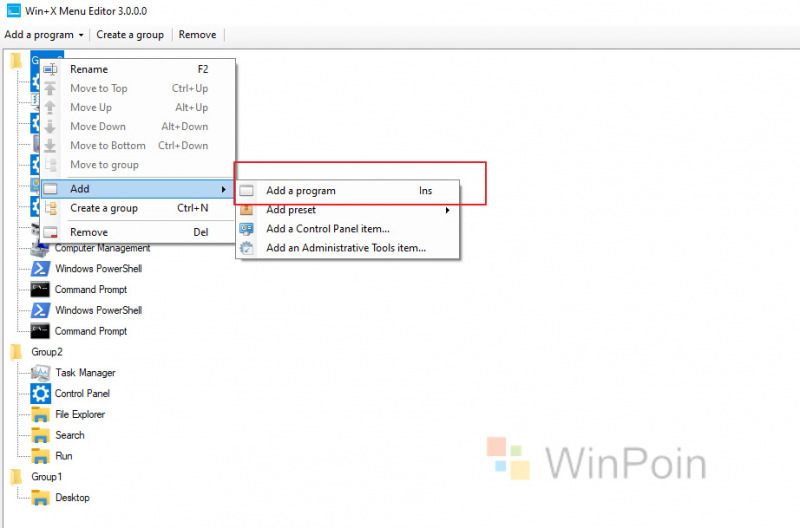The height and width of the screenshot is (528, 800).
Task: Click Remove toolbar button
Action: [x=197, y=35]
